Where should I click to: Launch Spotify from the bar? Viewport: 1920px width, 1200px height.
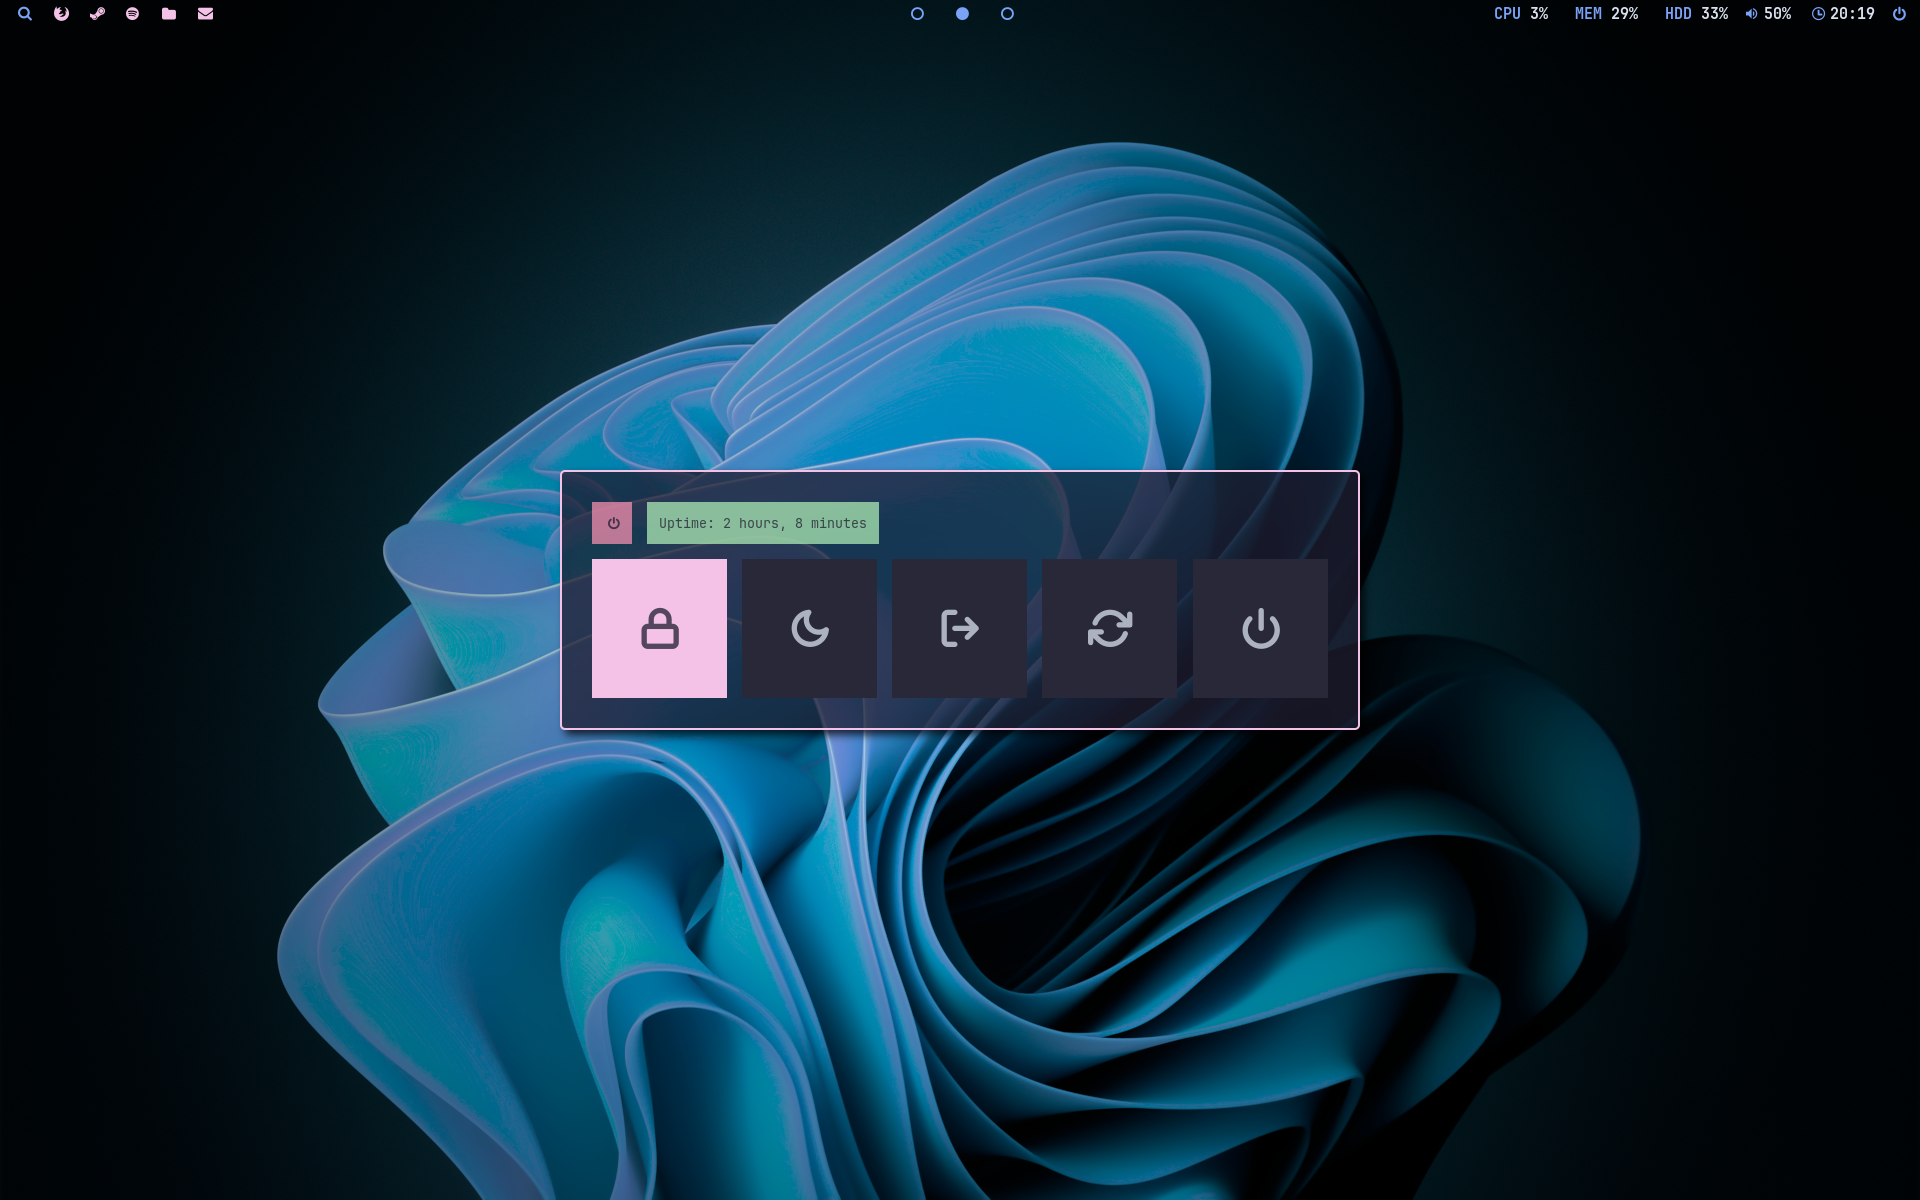tap(133, 14)
